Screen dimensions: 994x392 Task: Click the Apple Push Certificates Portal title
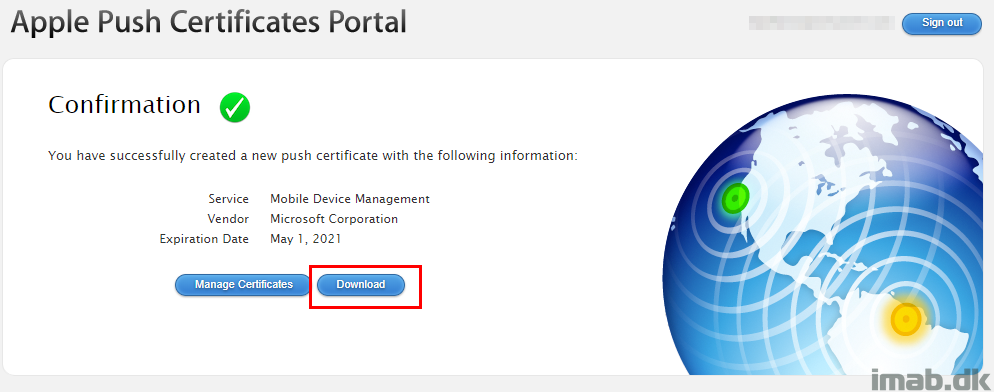[209, 22]
